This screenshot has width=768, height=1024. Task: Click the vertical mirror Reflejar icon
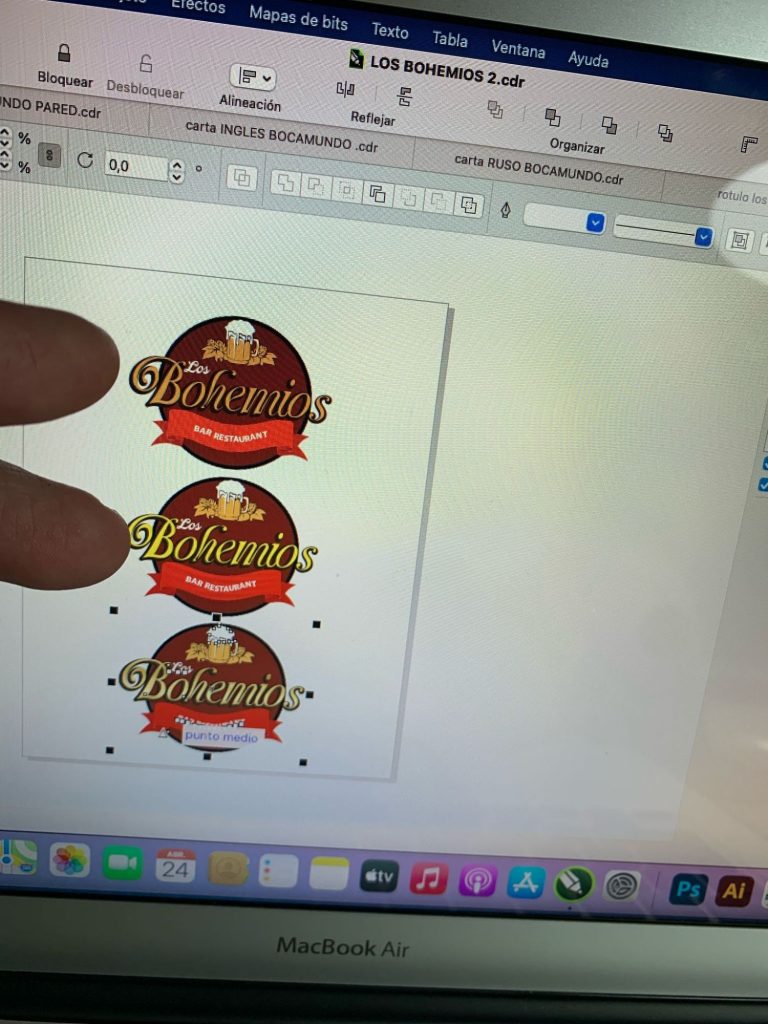click(x=405, y=97)
